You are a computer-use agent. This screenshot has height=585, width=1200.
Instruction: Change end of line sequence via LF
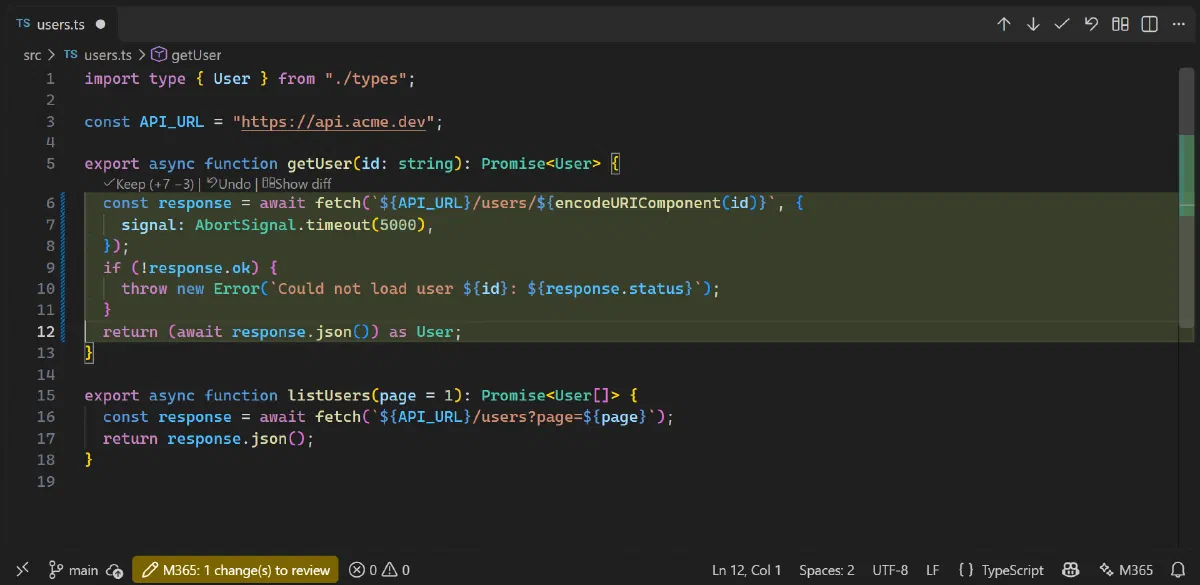(x=932, y=570)
